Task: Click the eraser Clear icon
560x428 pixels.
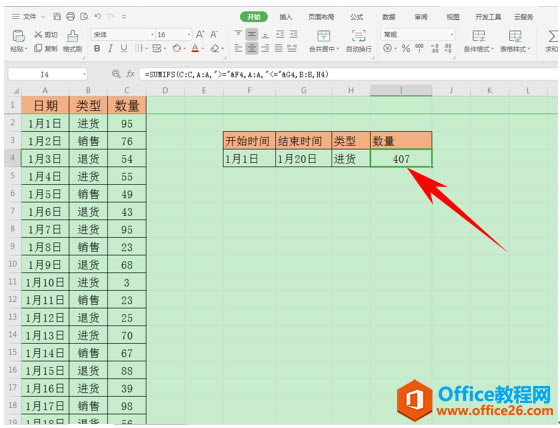Action: pyautogui.click(x=215, y=48)
